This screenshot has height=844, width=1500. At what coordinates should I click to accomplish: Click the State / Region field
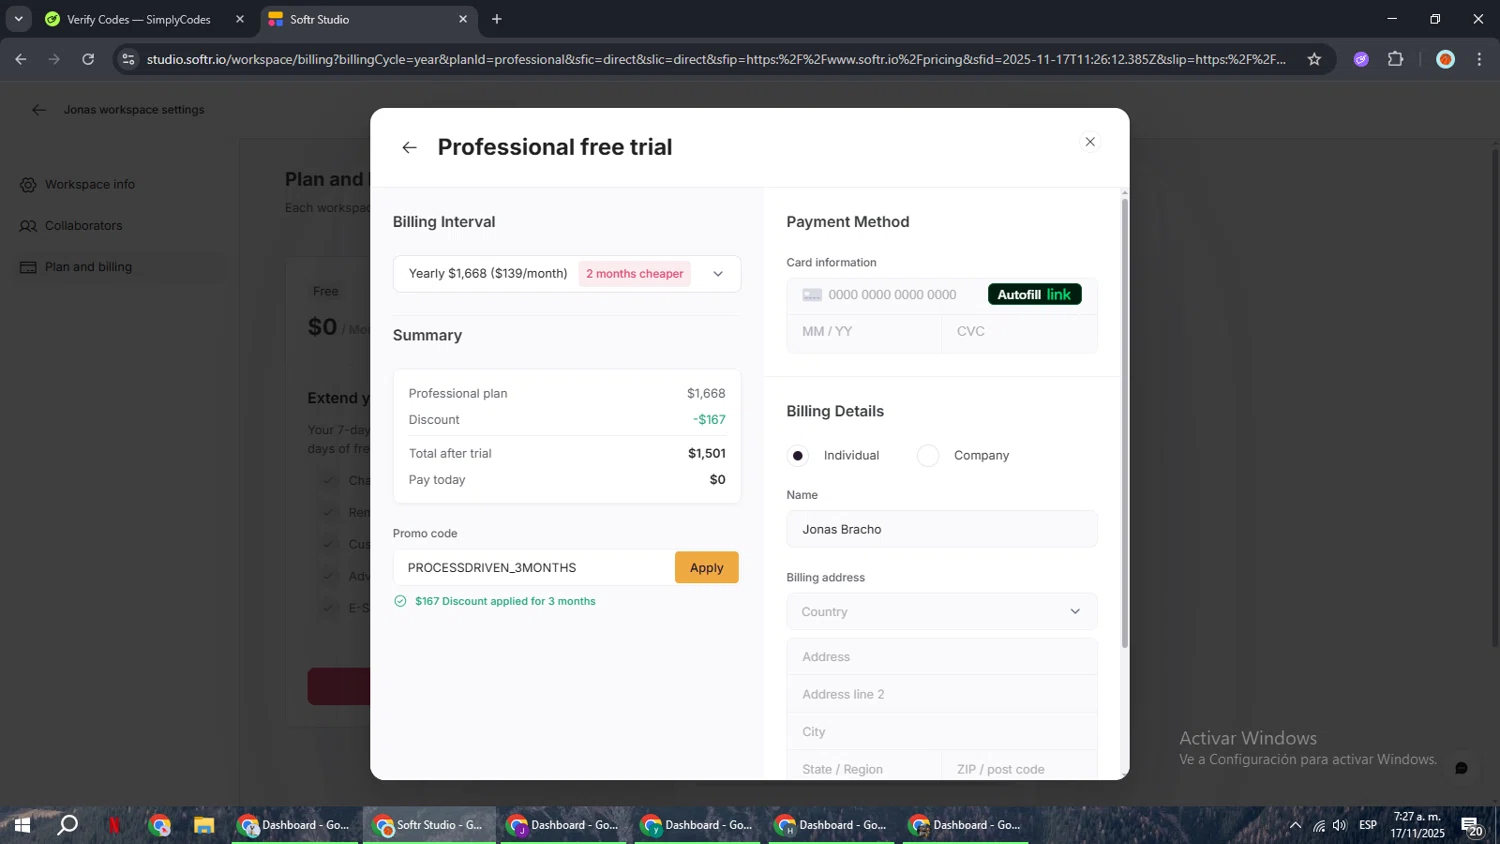click(864, 768)
